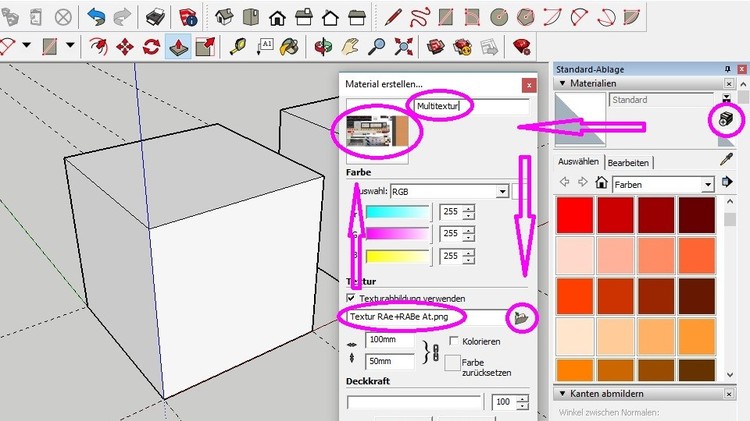Select the Pan hand tool
Viewport: 750px width, 421px height.
coord(350,47)
